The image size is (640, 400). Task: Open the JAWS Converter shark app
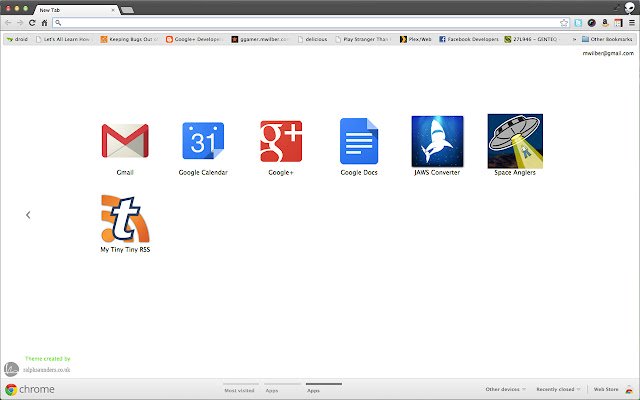click(437, 141)
